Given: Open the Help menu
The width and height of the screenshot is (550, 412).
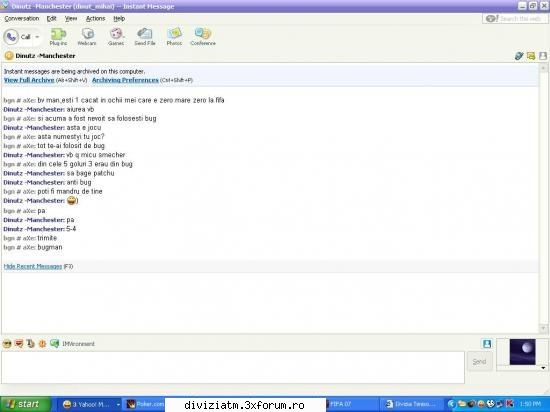Looking at the screenshot, I should (119, 19).
